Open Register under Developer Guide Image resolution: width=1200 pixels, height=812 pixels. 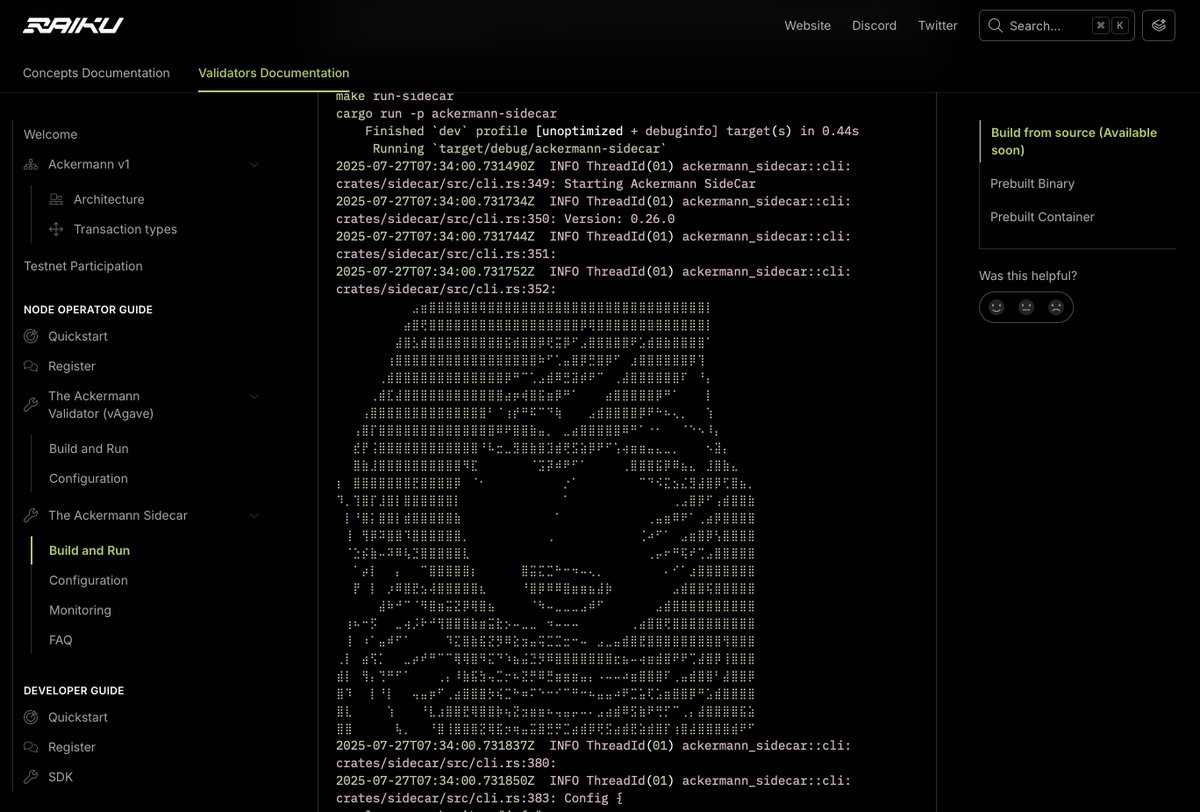point(72,747)
